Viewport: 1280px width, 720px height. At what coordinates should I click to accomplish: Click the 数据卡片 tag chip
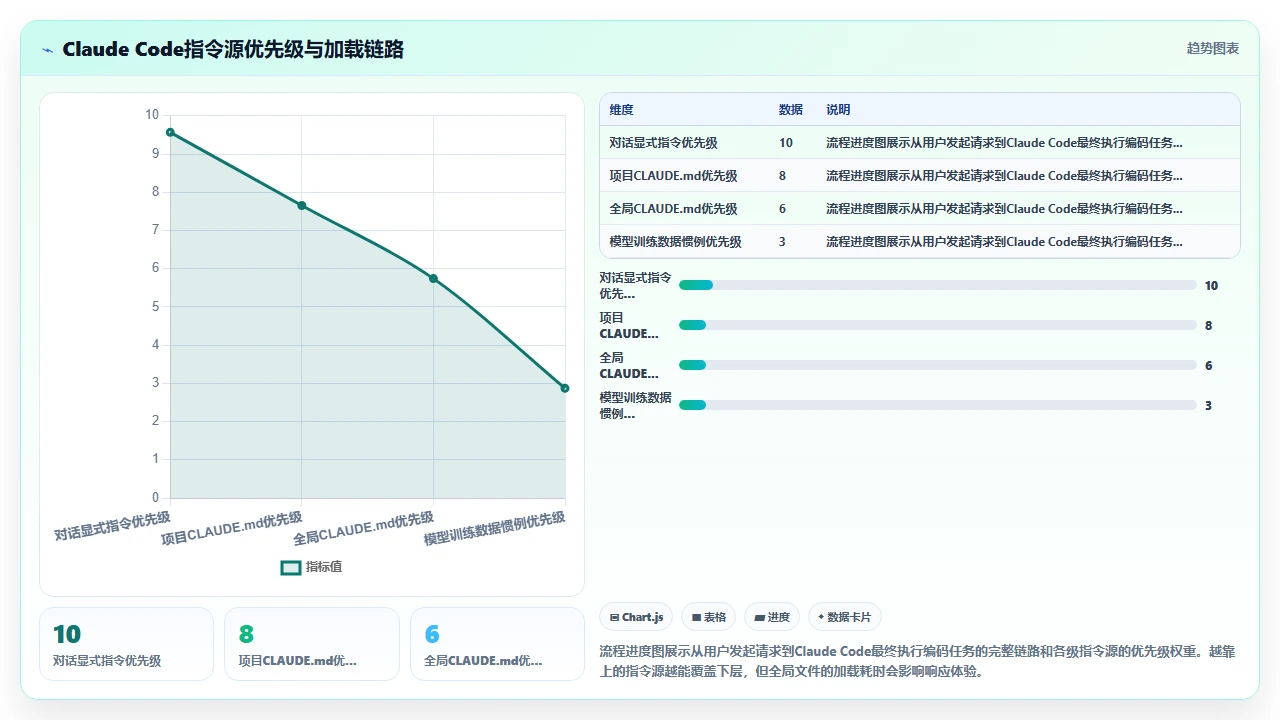click(845, 617)
